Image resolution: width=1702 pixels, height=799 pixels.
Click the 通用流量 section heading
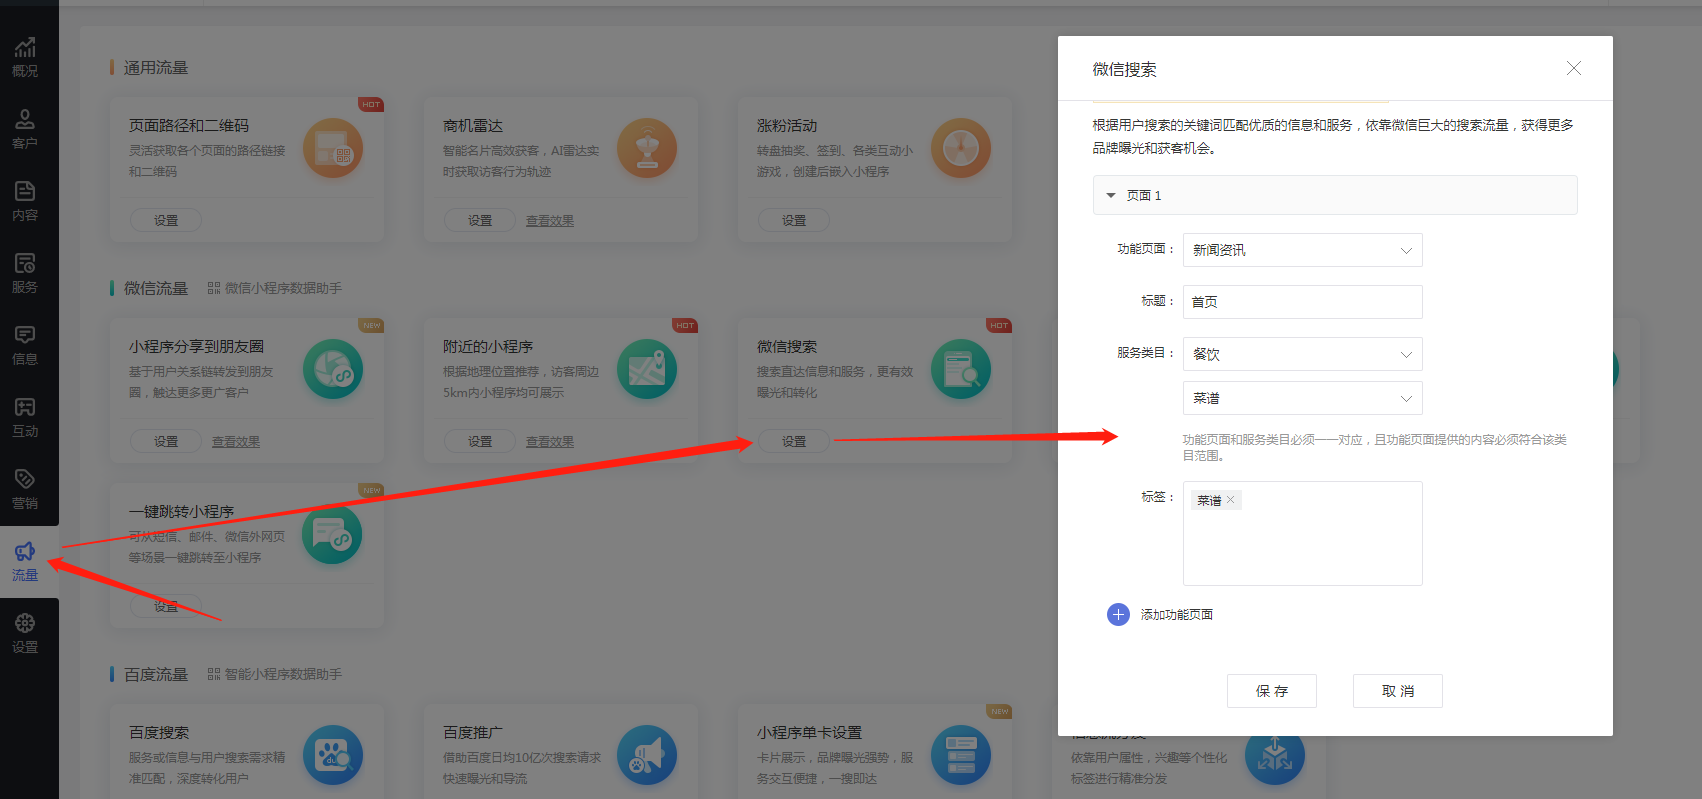click(x=156, y=67)
